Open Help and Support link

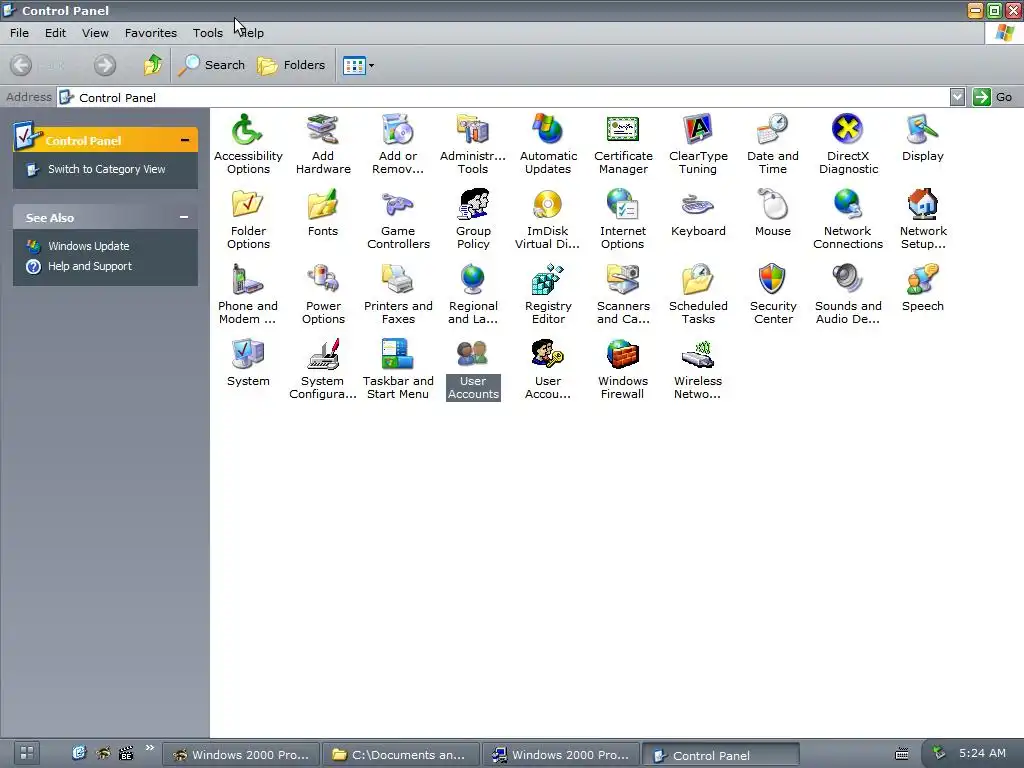pyautogui.click(x=89, y=266)
